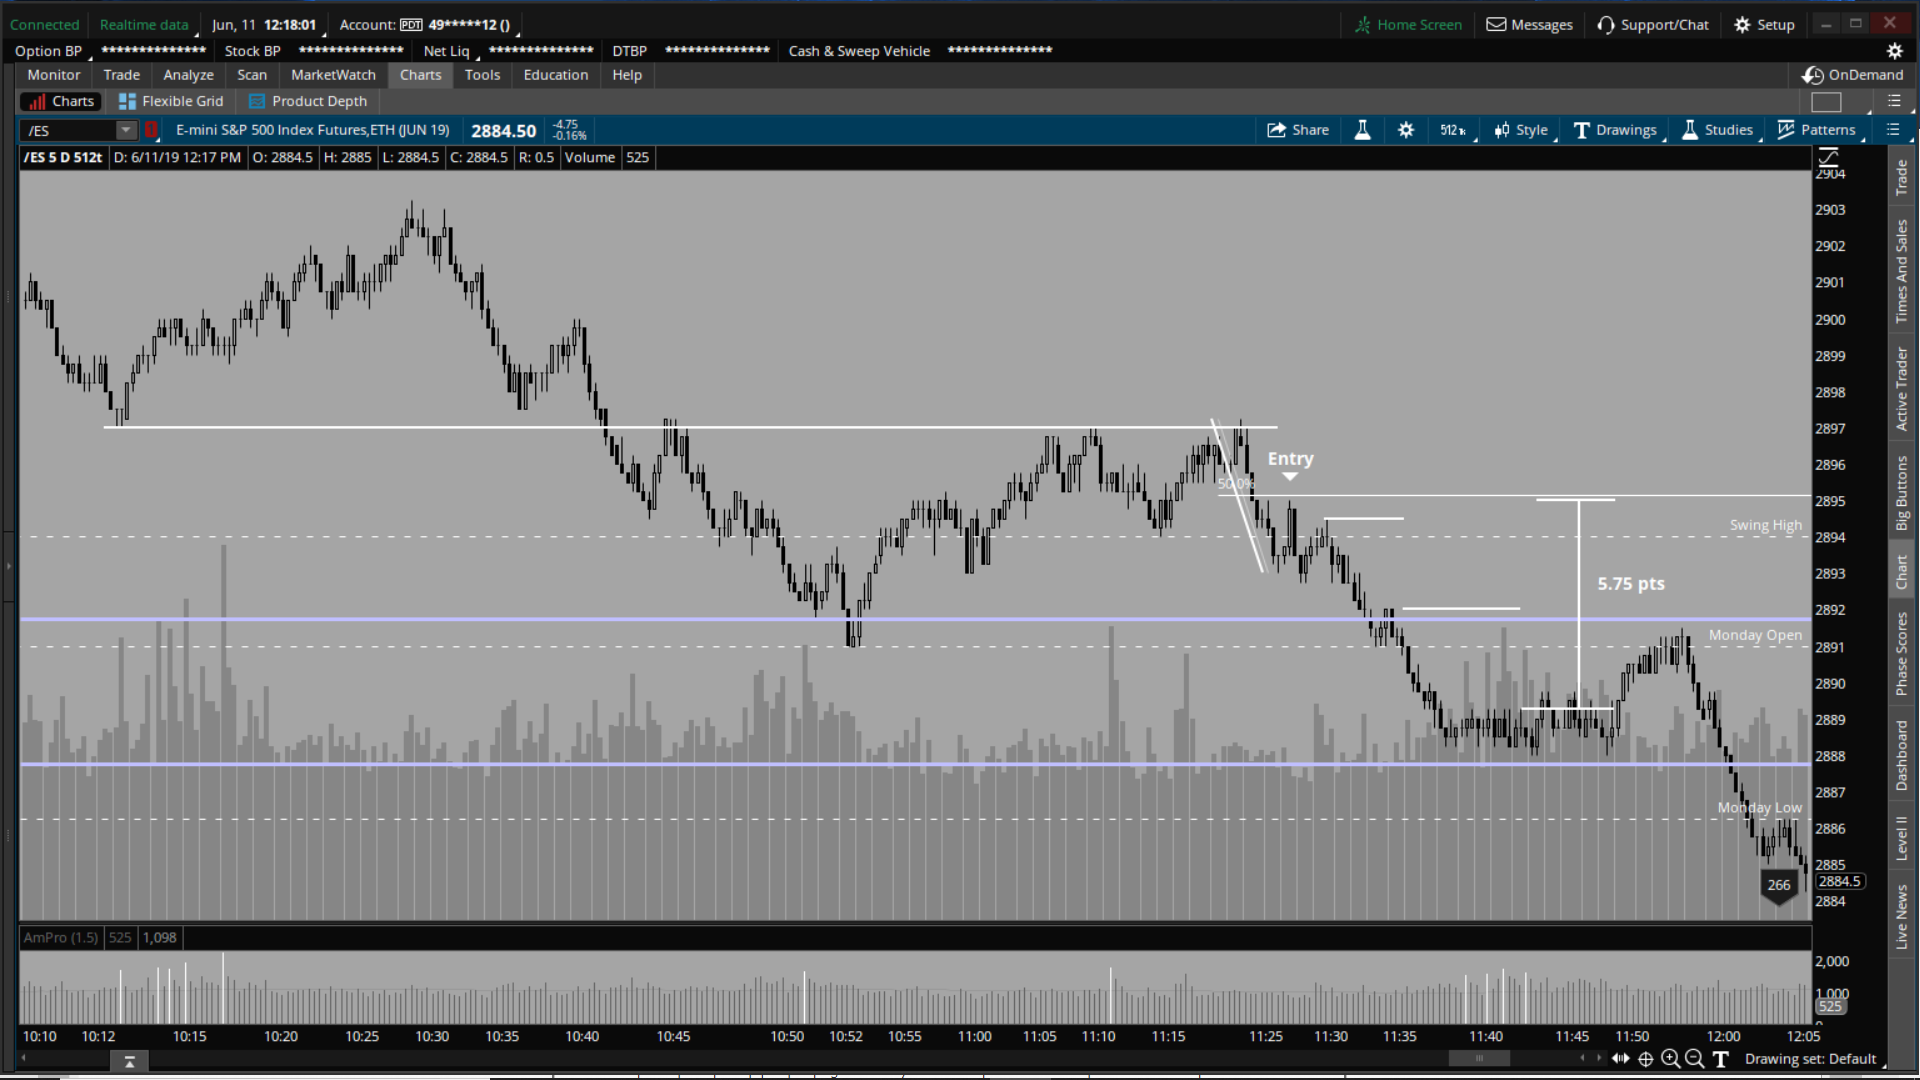Open the Share chart button

pos(1297,130)
